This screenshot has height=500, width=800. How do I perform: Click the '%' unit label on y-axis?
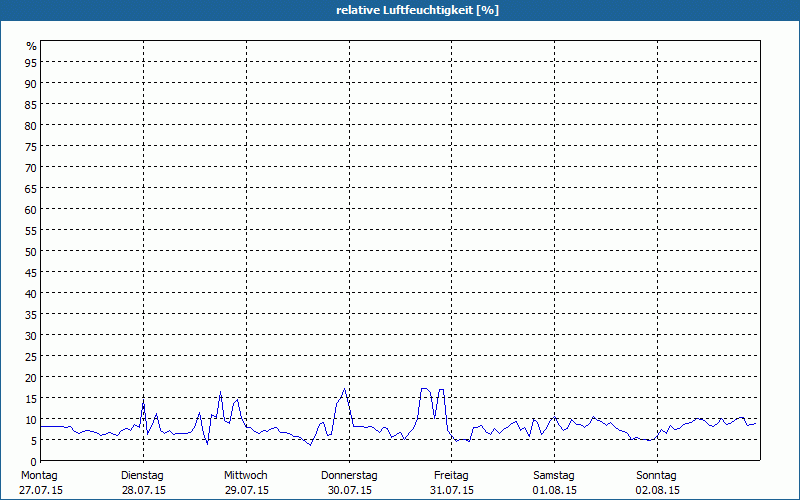[x=31, y=46]
